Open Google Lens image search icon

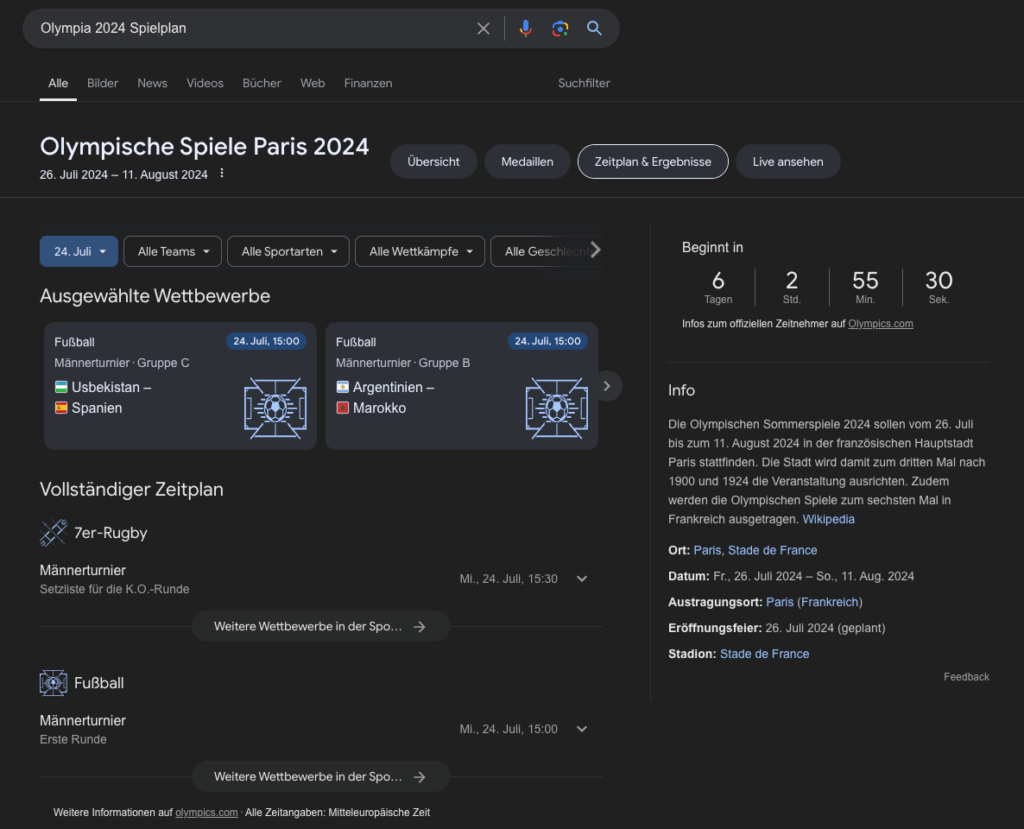[x=560, y=29]
